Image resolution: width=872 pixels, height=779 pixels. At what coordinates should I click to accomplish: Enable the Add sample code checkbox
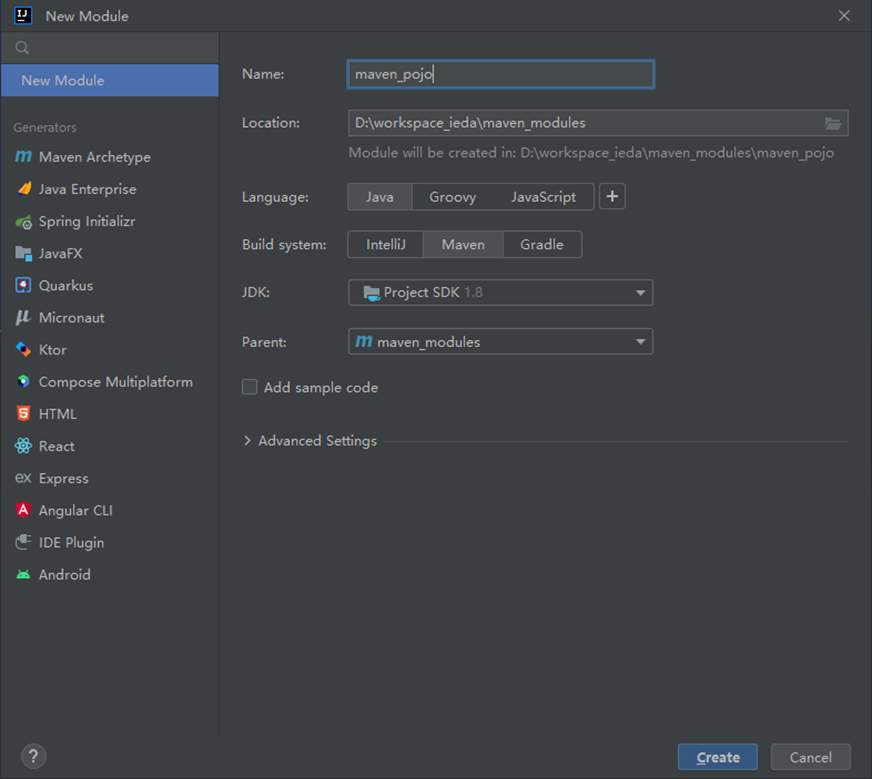coord(250,387)
